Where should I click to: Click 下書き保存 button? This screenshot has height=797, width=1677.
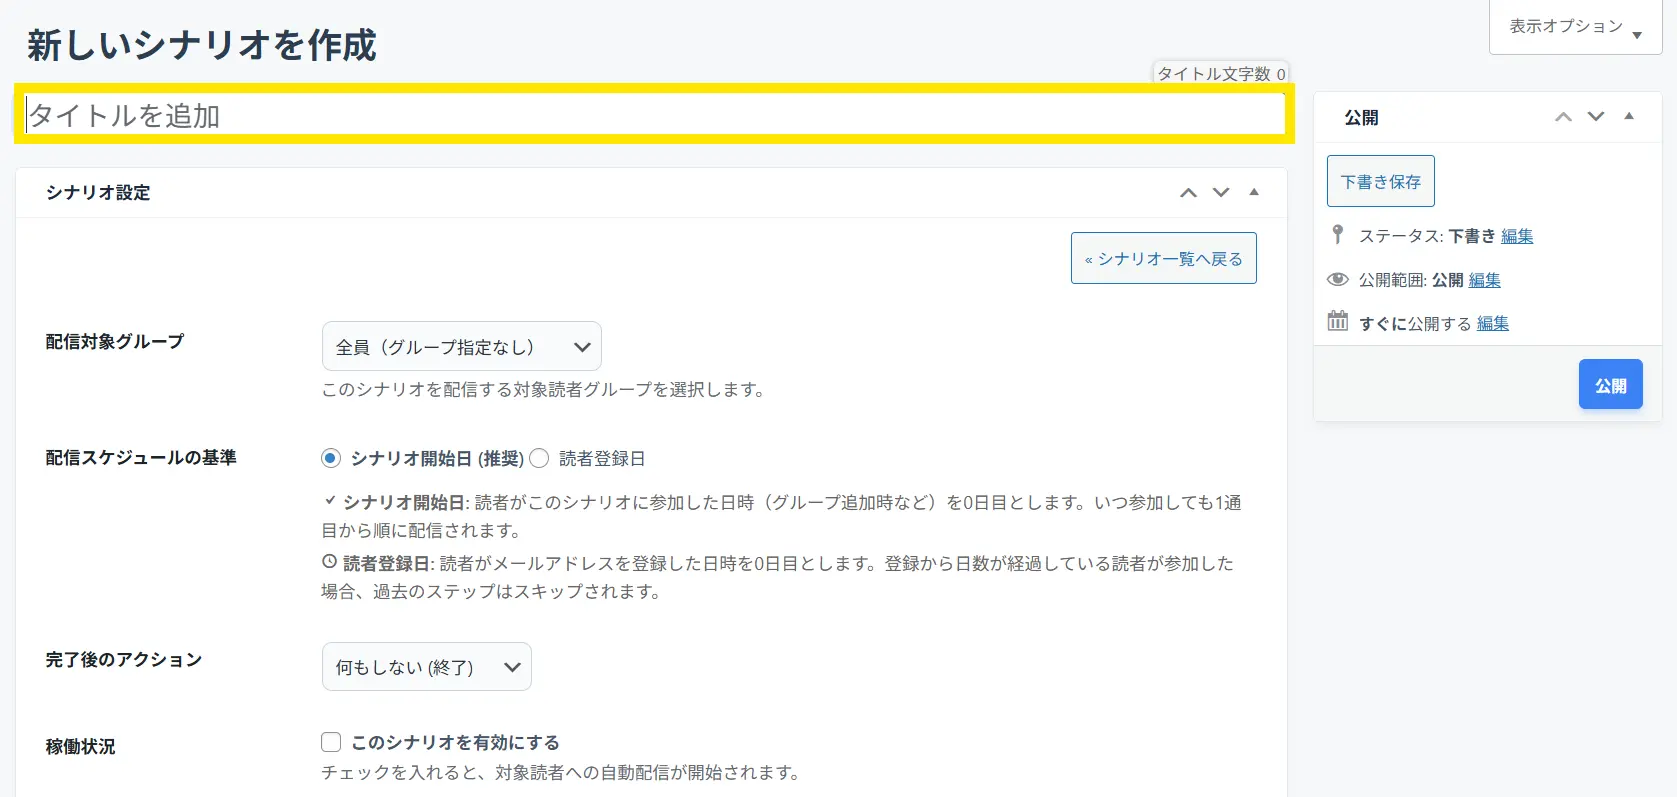pyautogui.click(x=1380, y=181)
